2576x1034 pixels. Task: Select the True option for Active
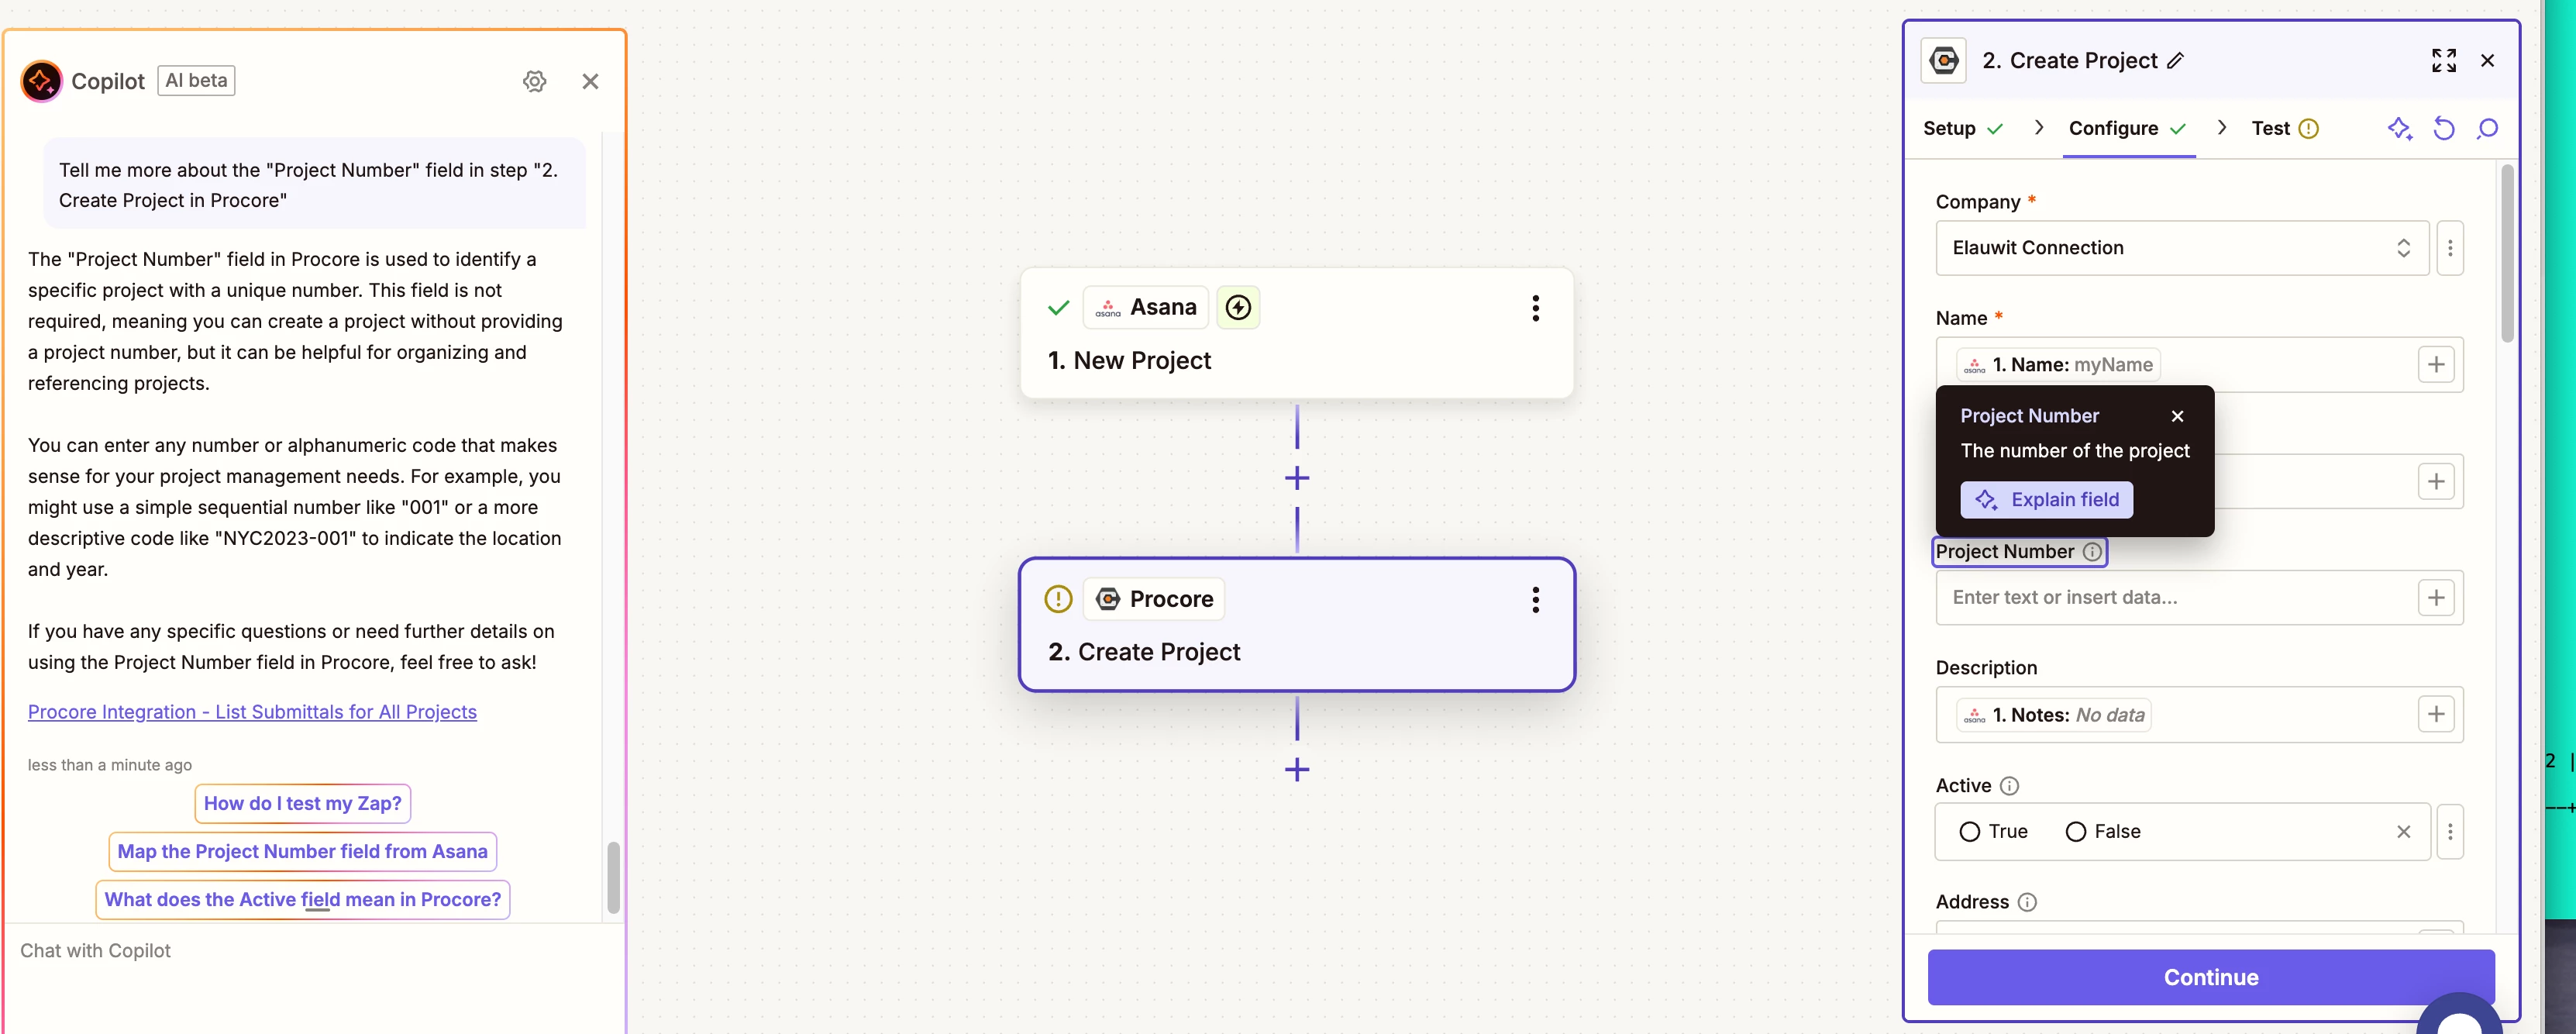[x=1993, y=831]
